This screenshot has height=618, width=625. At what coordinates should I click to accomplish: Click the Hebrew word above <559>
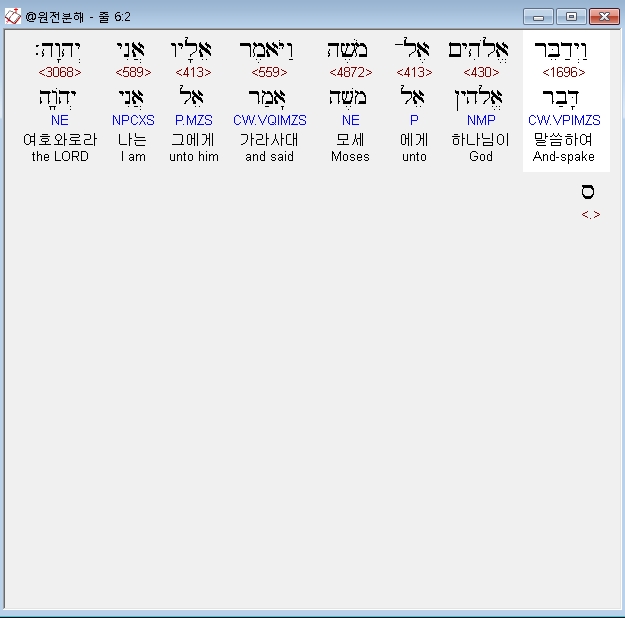click(x=266, y=50)
